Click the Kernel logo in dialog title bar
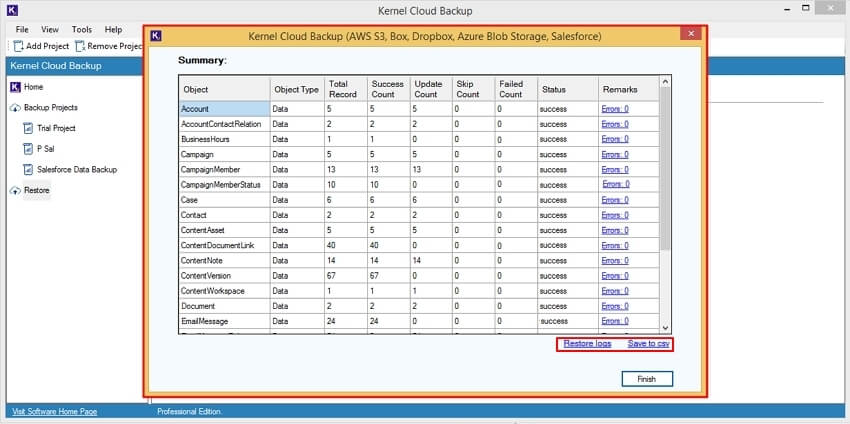The width and height of the screenshot is (850, 424). point(156,36)
